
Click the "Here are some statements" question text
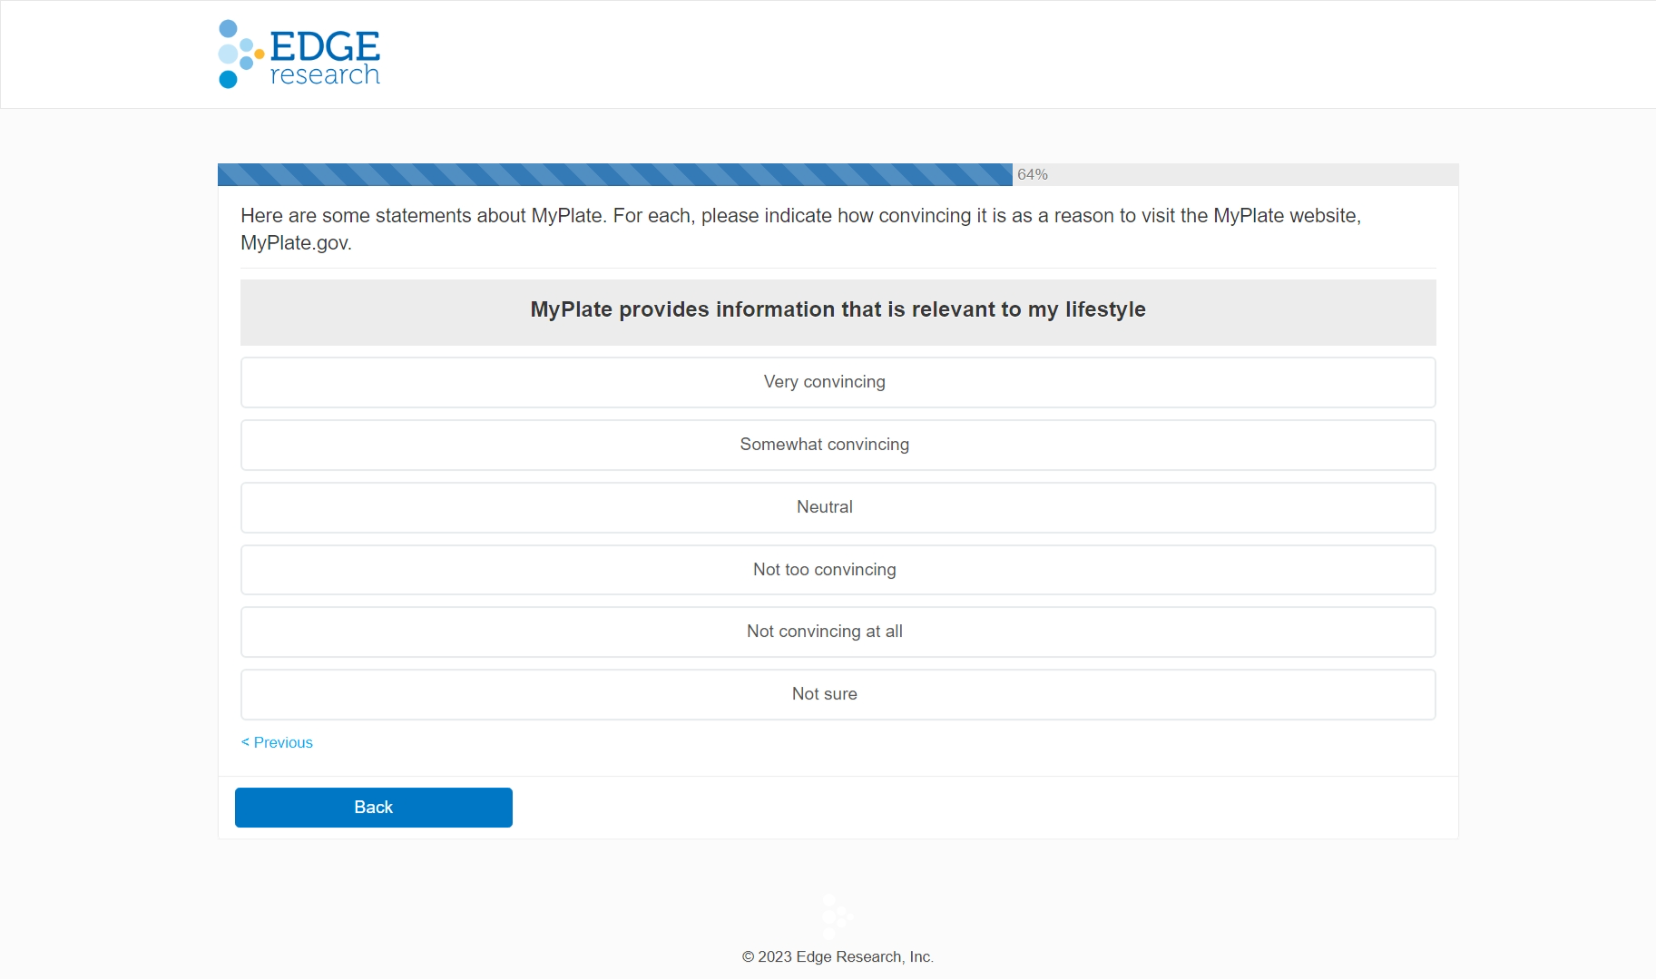801,229
